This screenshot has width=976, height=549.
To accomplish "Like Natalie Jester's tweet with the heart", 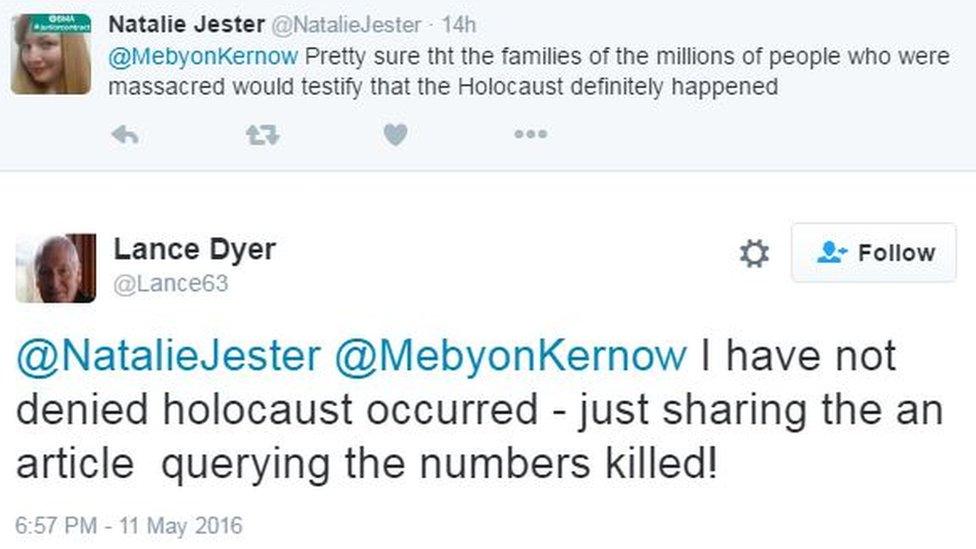I will point(395,135).
